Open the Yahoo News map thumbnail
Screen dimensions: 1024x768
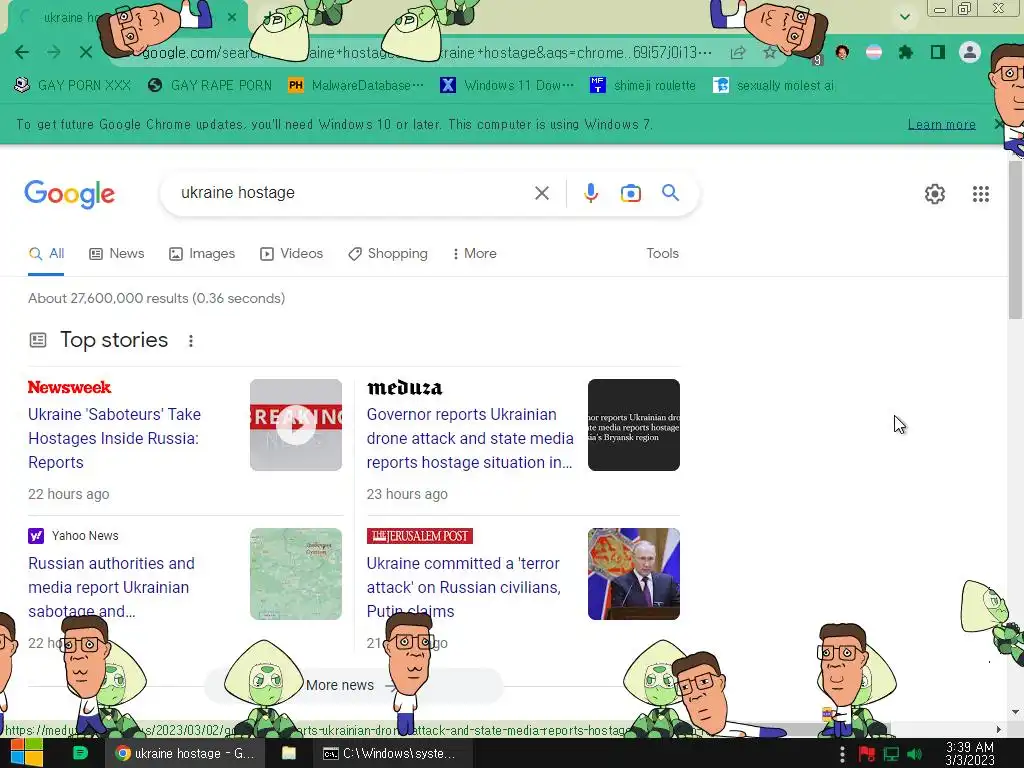[x=296, y=573]
